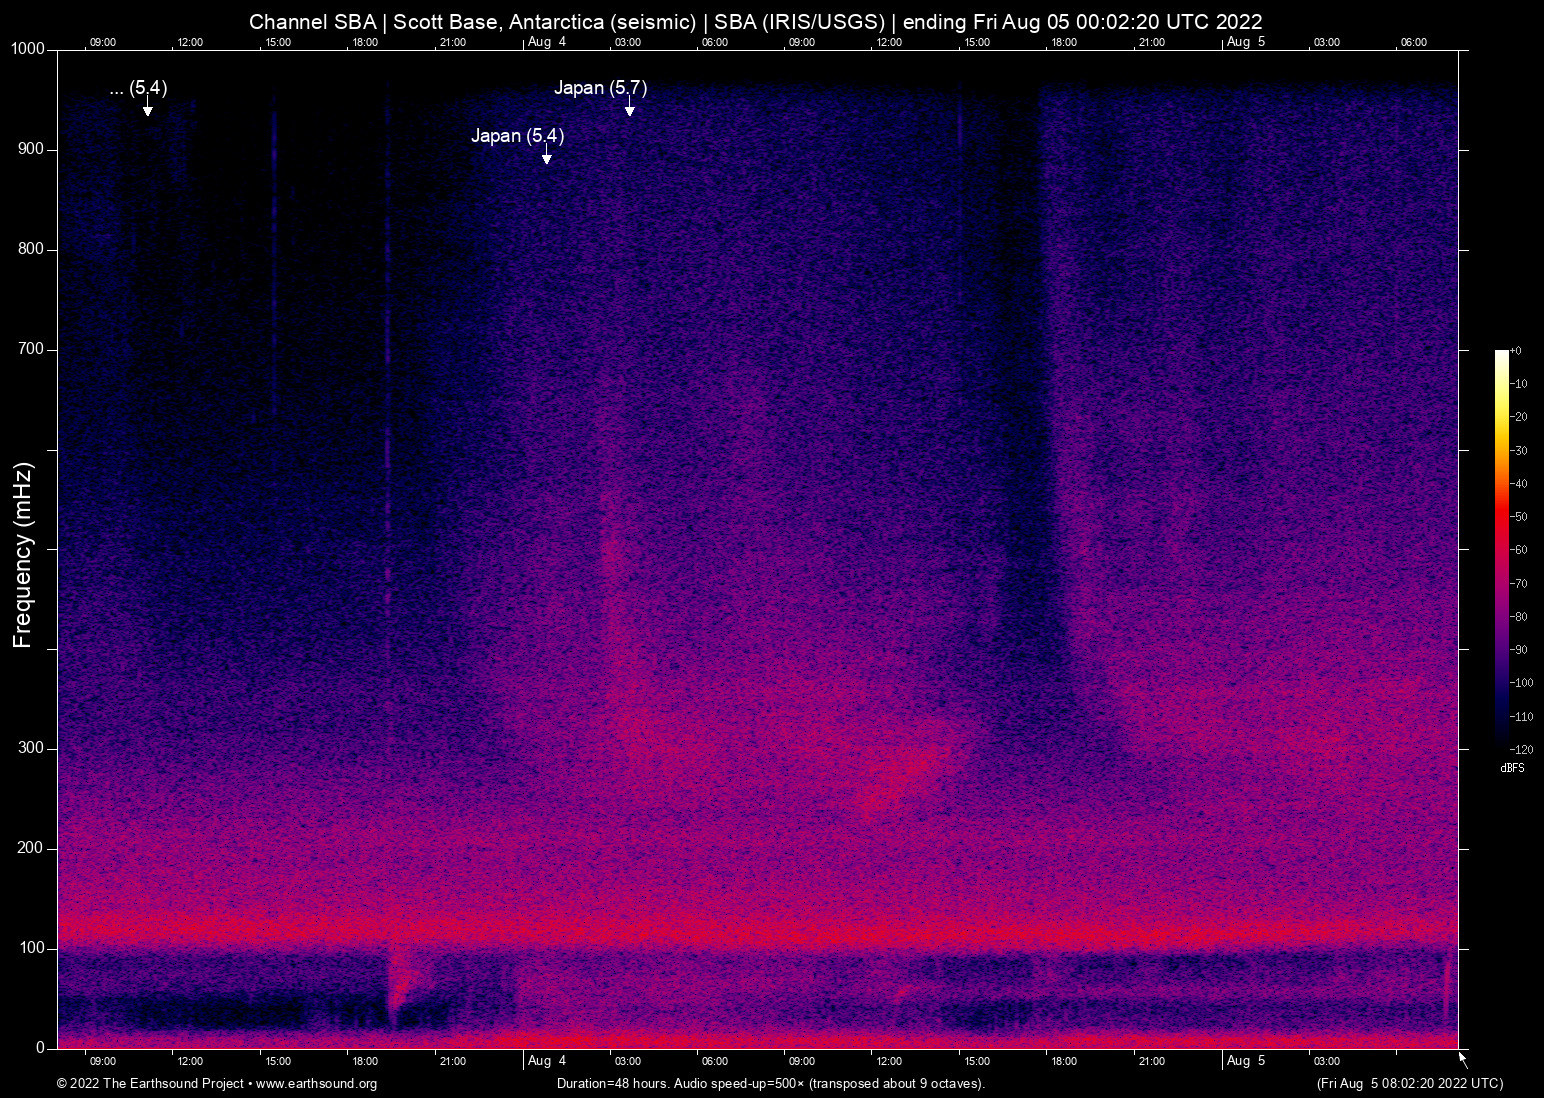Click the -60 value on color scale
Screen dimensions: 1544x1098
[1519, 550]
